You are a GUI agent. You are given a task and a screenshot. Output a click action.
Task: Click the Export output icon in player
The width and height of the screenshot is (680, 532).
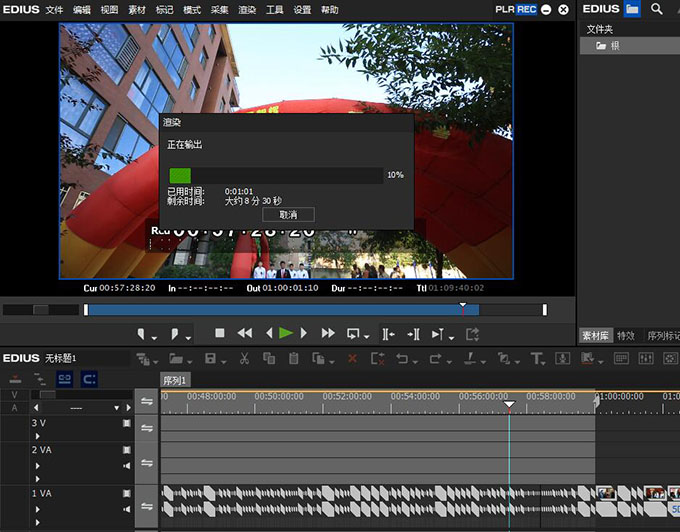[x=472, y=334]
